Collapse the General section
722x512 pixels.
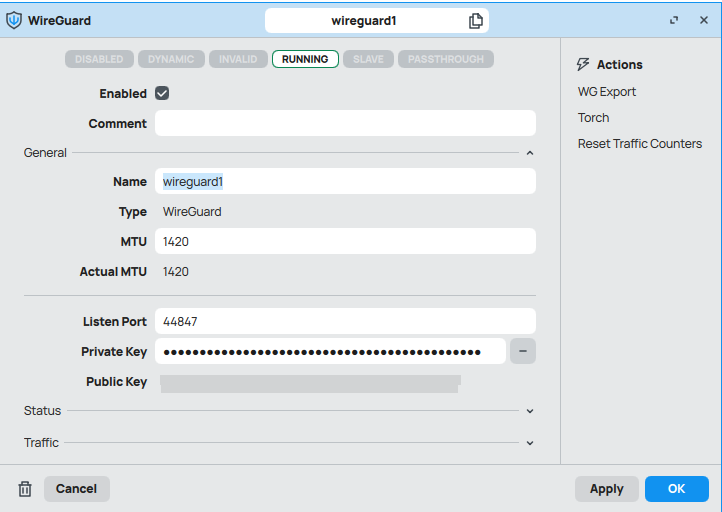click(x=530, y=153)
